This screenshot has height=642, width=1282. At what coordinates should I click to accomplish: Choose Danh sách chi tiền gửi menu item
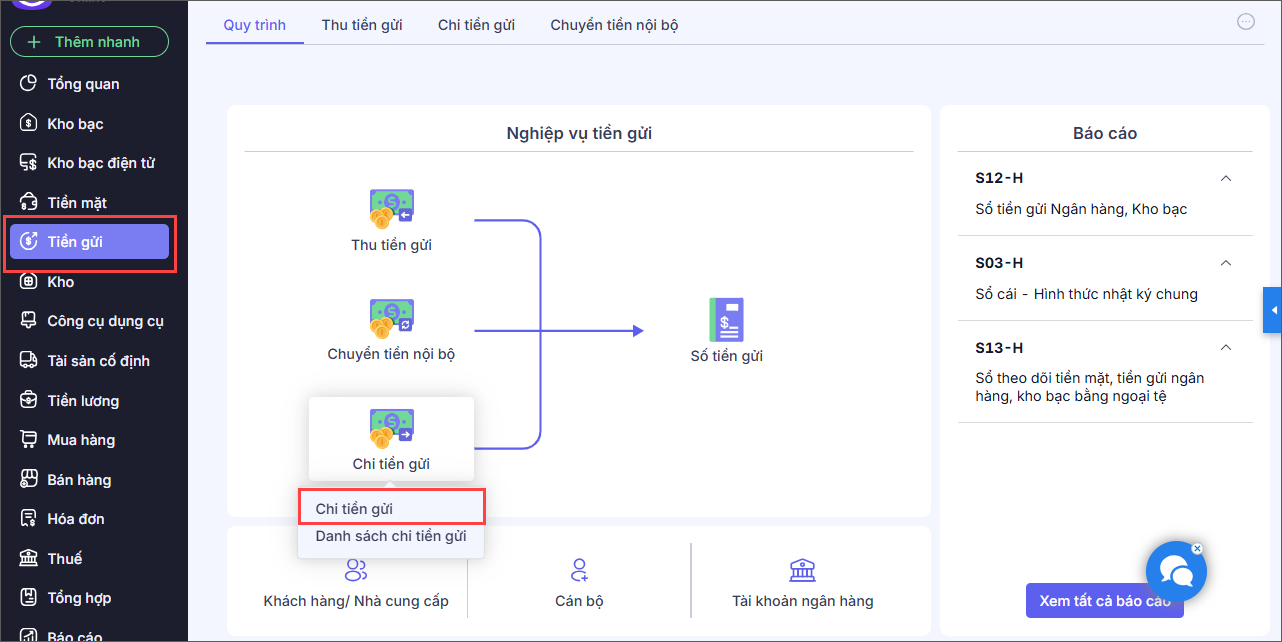pyautogui.click(x=391, y=536)
